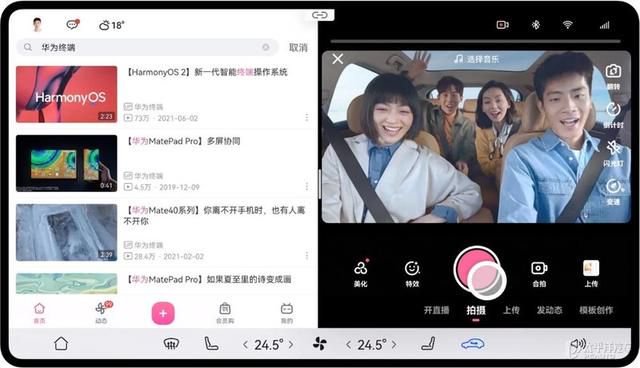The width and height of the screenshot is (640, 368).
Task: Switch to 拍摄 mode
Action: [476, 310]
